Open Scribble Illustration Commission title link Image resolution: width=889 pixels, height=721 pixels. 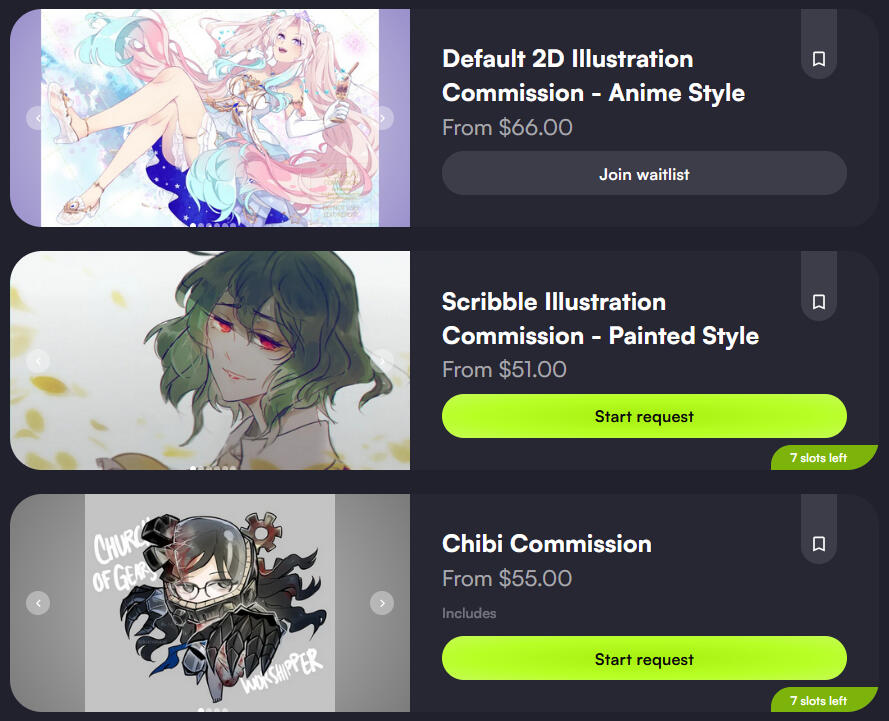pyautogui.click(x=600, y=319)
